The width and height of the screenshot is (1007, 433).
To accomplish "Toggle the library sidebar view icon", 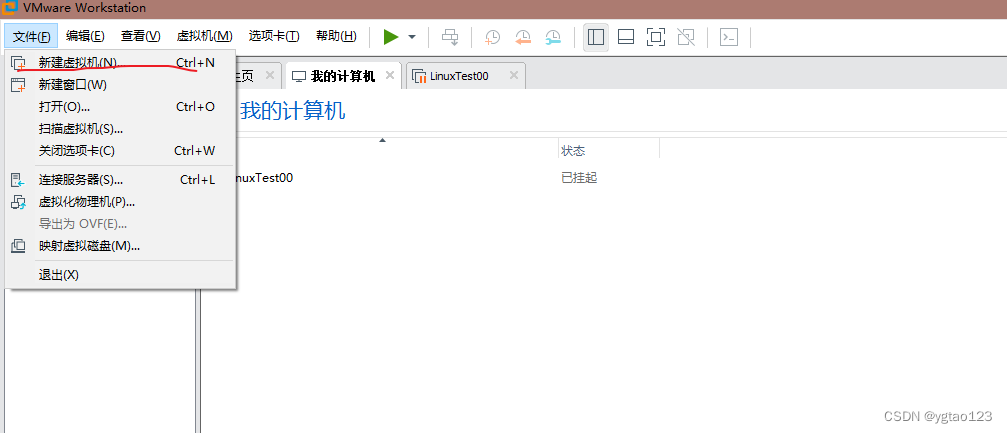I will (596, 37).
